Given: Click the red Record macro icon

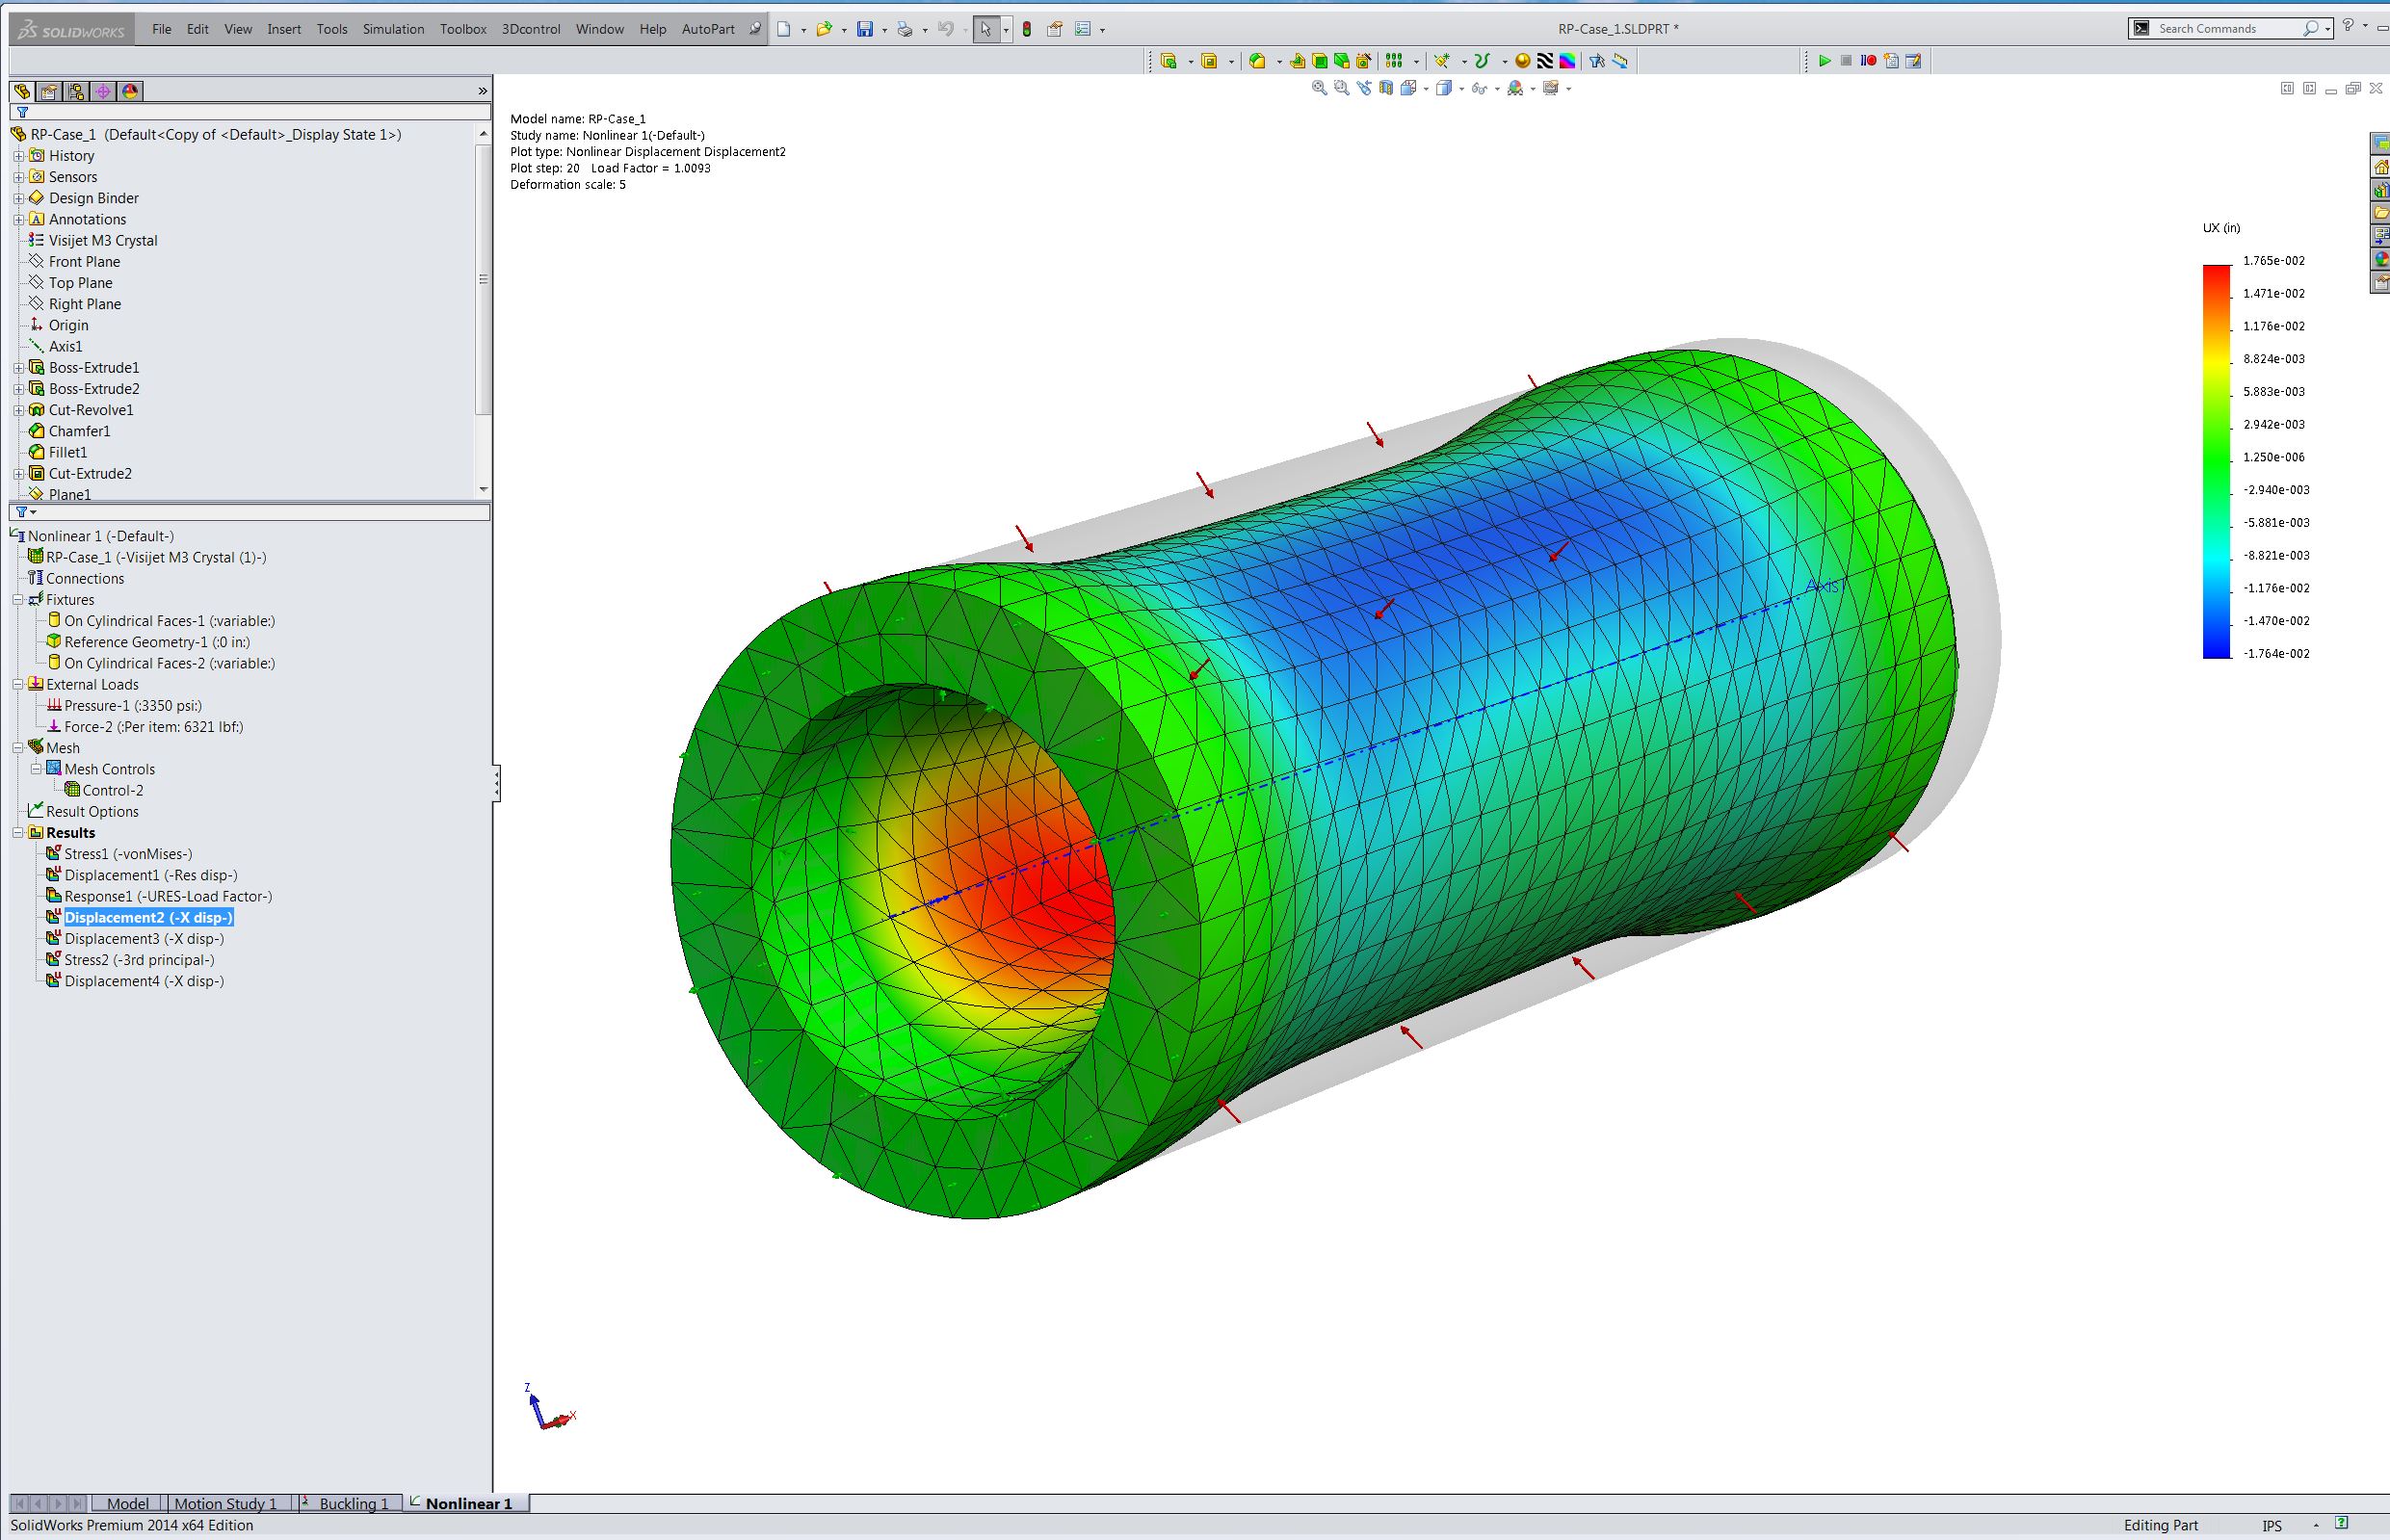Looking at the screenshot, I should coord(1868,61).
